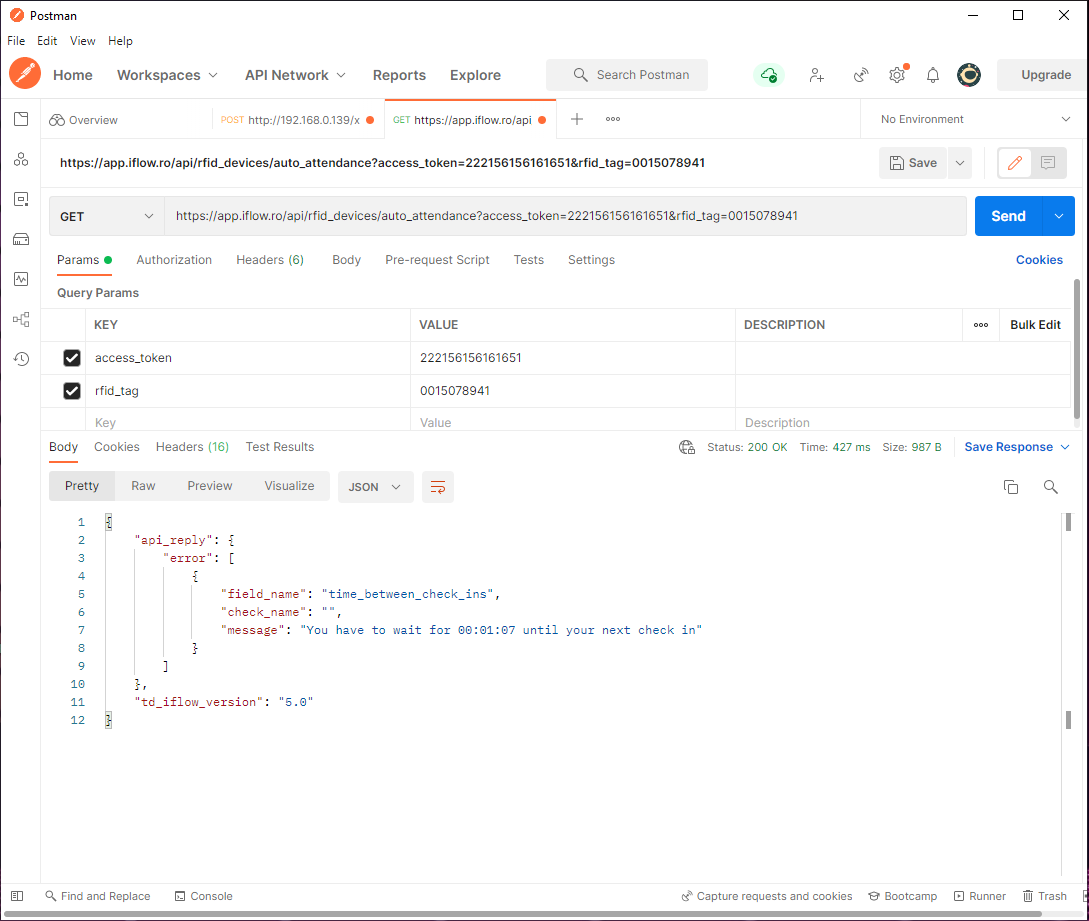Open the Save options dropdown arrow
The height and width of the screenshot is (921, 1089).
point(960,163)
